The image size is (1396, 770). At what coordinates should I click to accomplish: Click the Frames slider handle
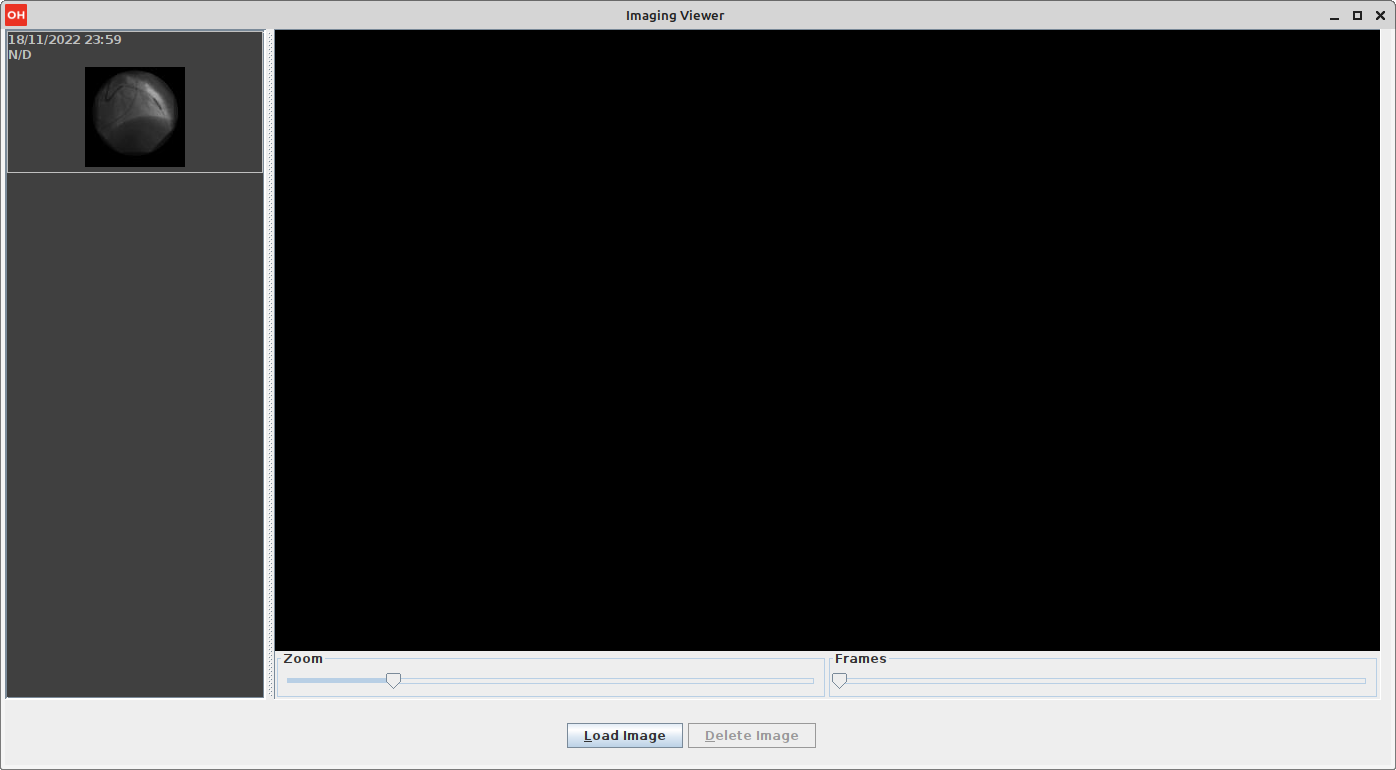coord(840,681)
